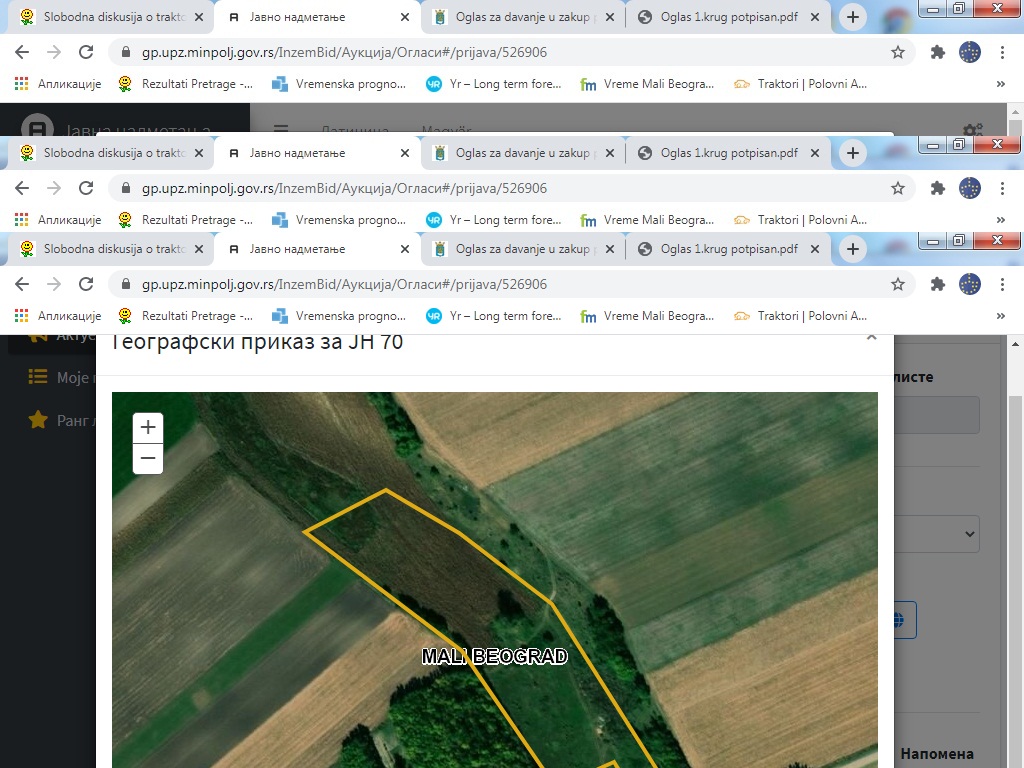Image resolution: width=1024 pixels, height=768 pixels.
Task: Close the Географски приказ dialog
Action: pos(871,338)
